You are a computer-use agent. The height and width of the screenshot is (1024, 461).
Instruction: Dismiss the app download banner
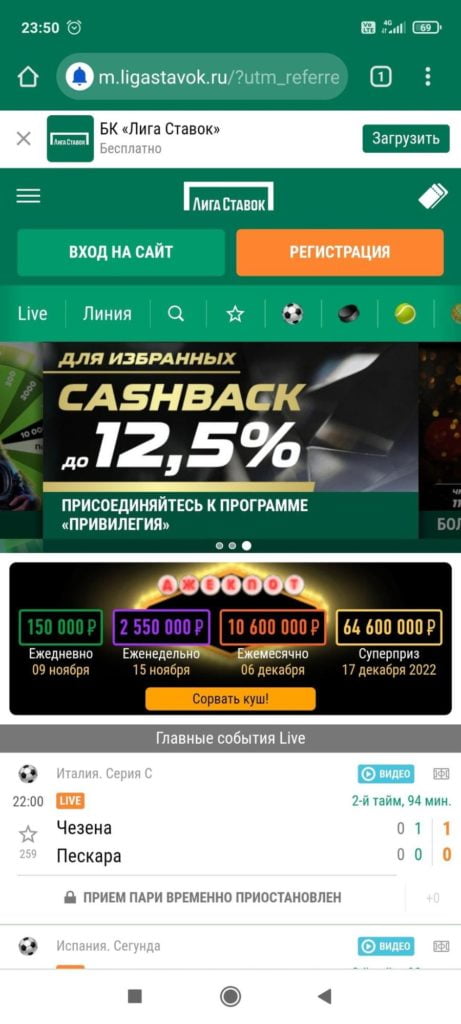click(x=24, y=138)
